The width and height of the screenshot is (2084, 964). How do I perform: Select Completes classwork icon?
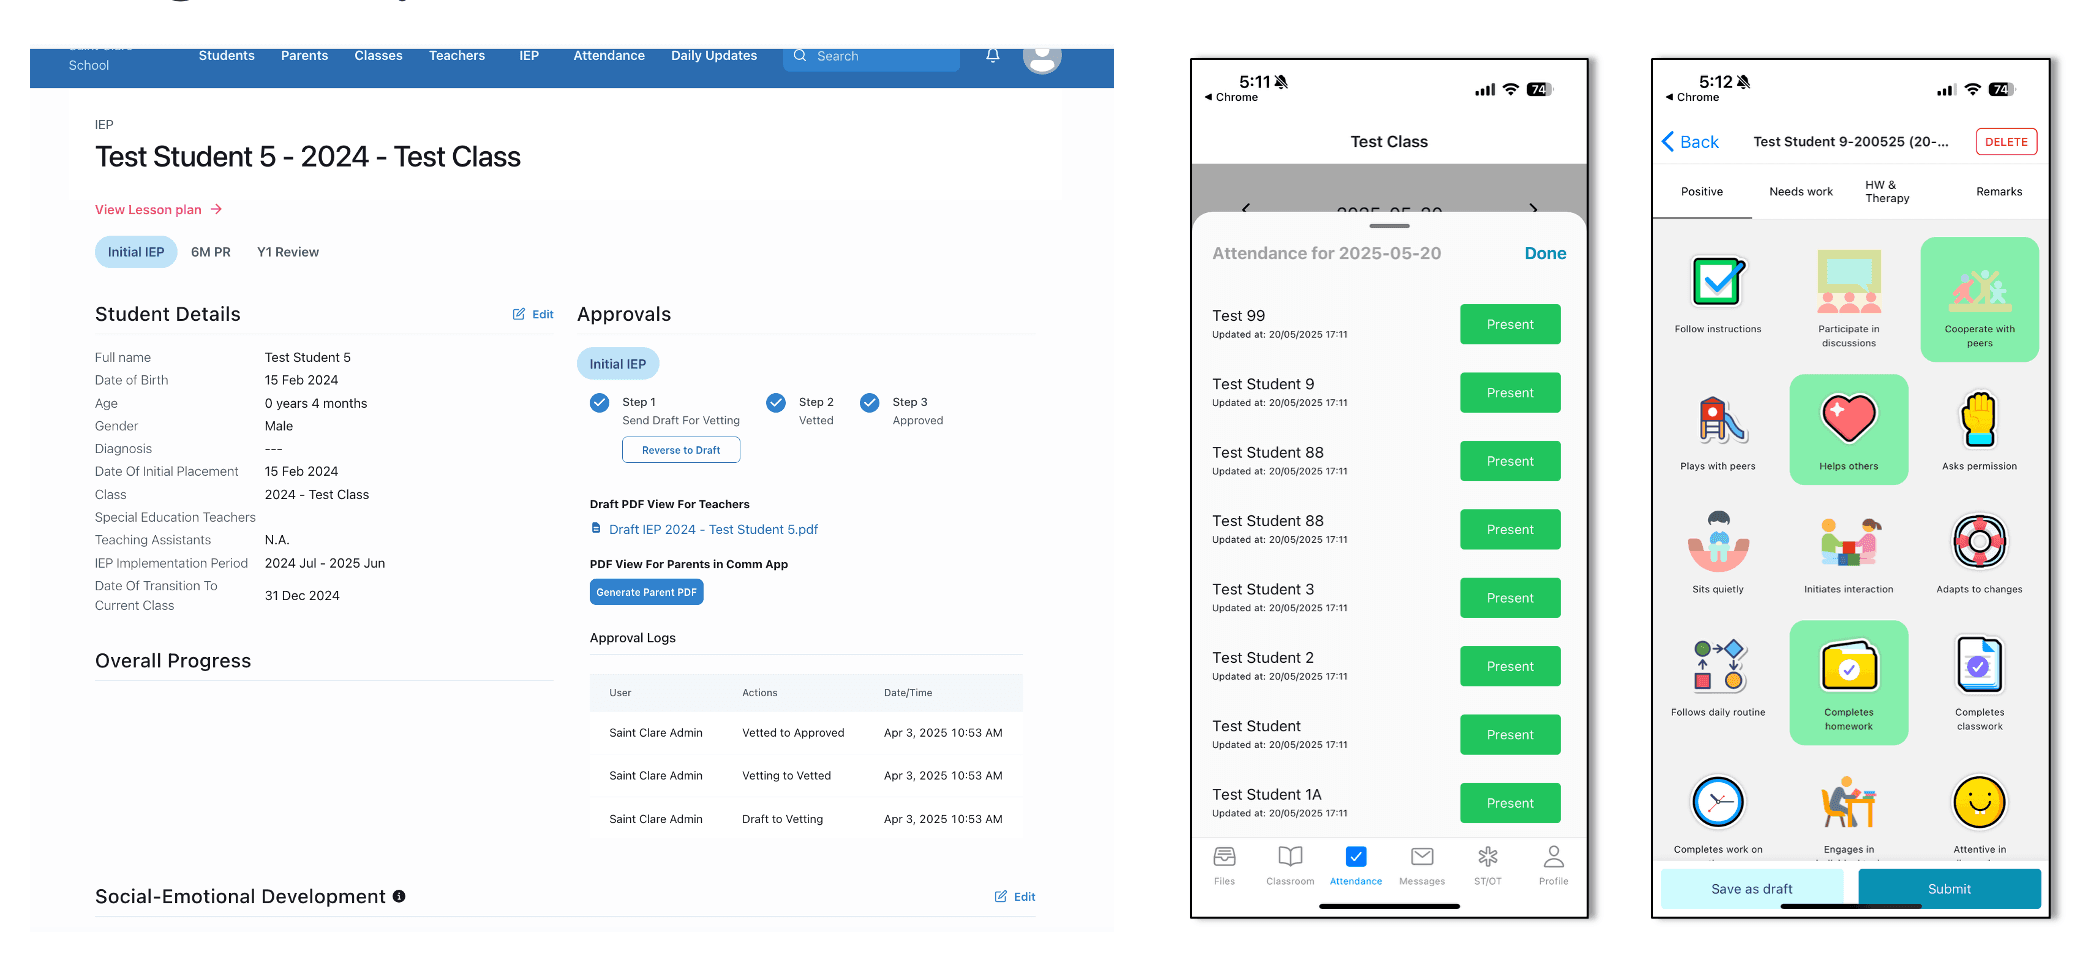(x=1979, y=666)
